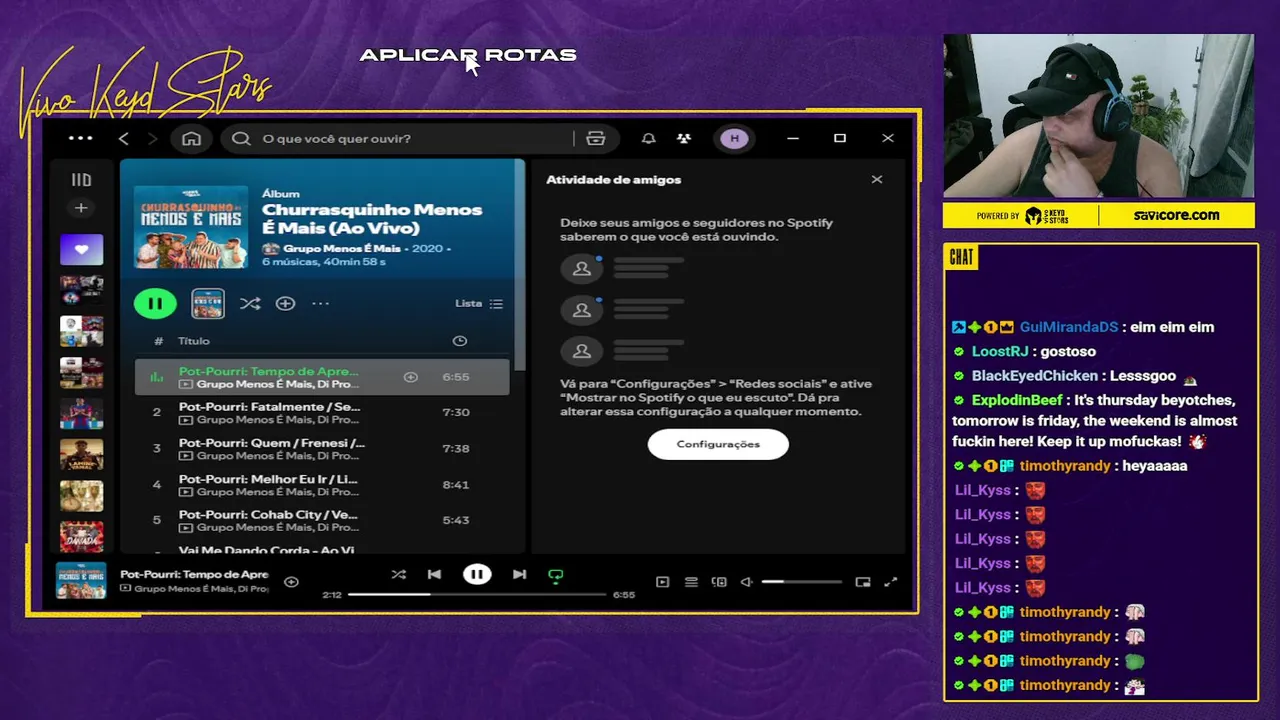Click the streamer webcam feed

(x=1098, y=116)
